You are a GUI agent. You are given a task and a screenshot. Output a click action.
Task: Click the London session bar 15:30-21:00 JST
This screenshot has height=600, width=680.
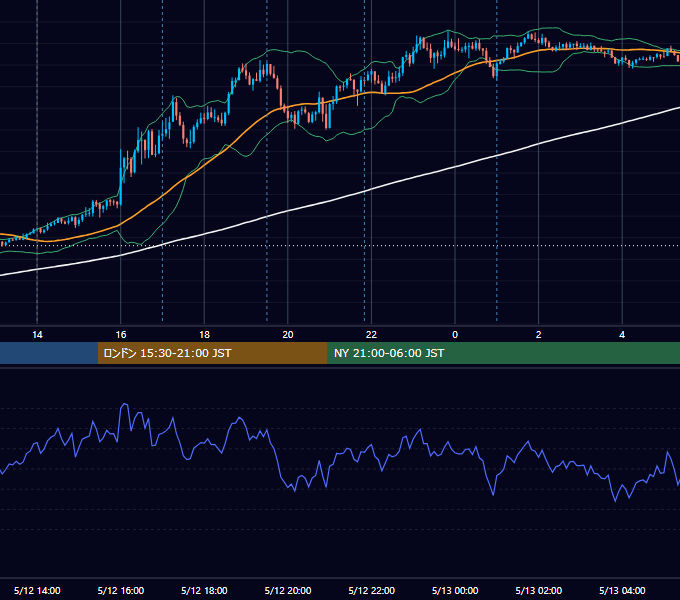tap(212, 353)
